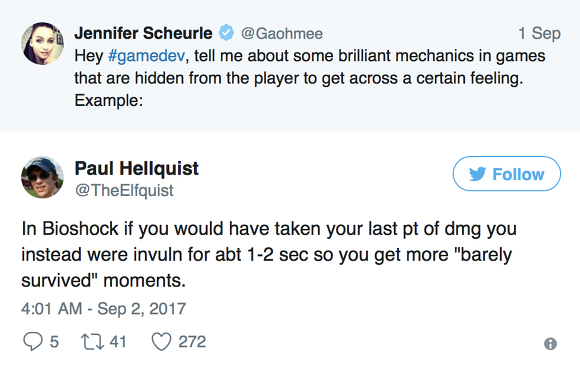Click the Bioshock tweet text
The height and width of the screenshot is (365, 580).
(269, 254)
